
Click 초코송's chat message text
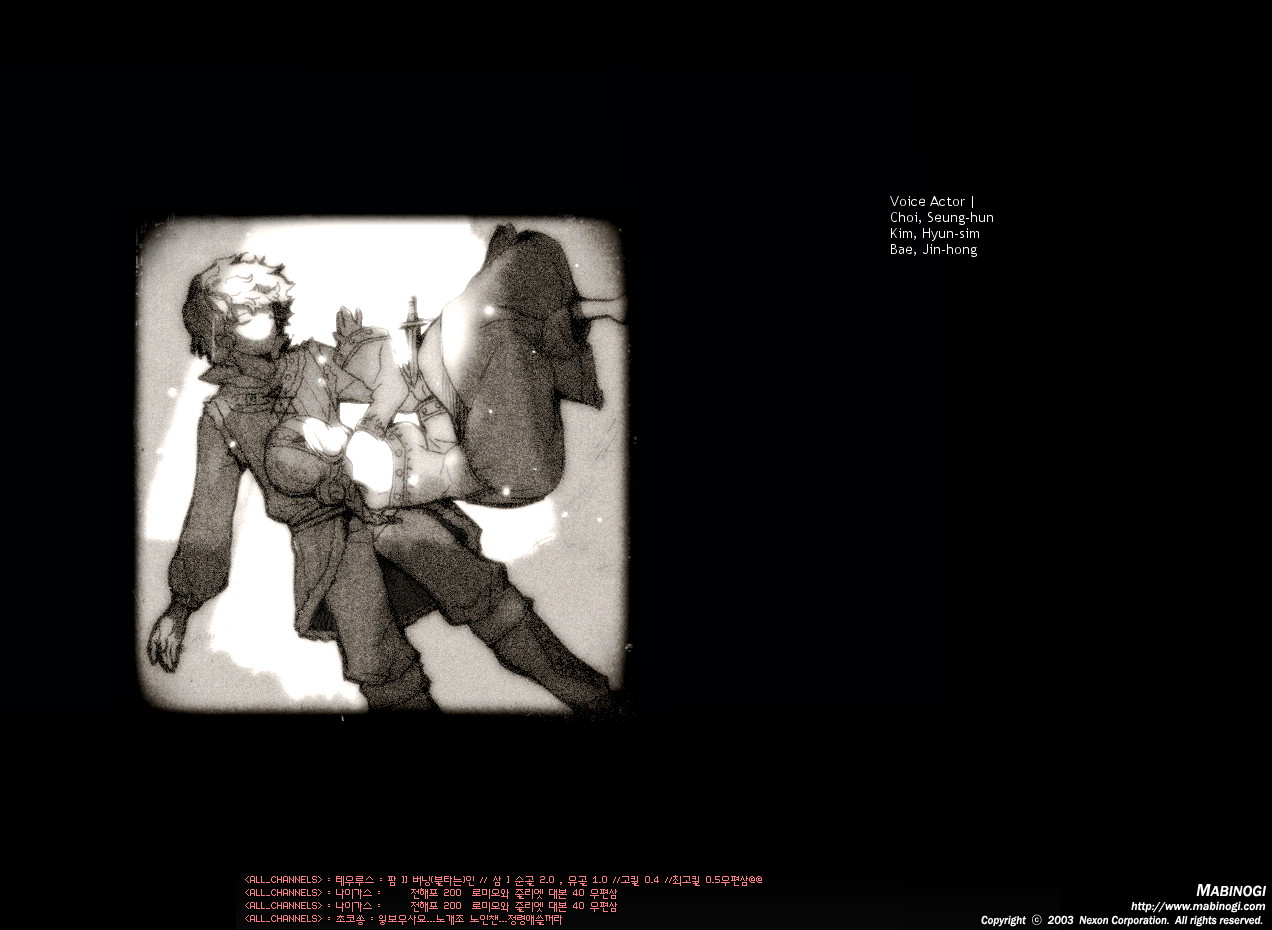pyautogui.click(x=470, y=919)
